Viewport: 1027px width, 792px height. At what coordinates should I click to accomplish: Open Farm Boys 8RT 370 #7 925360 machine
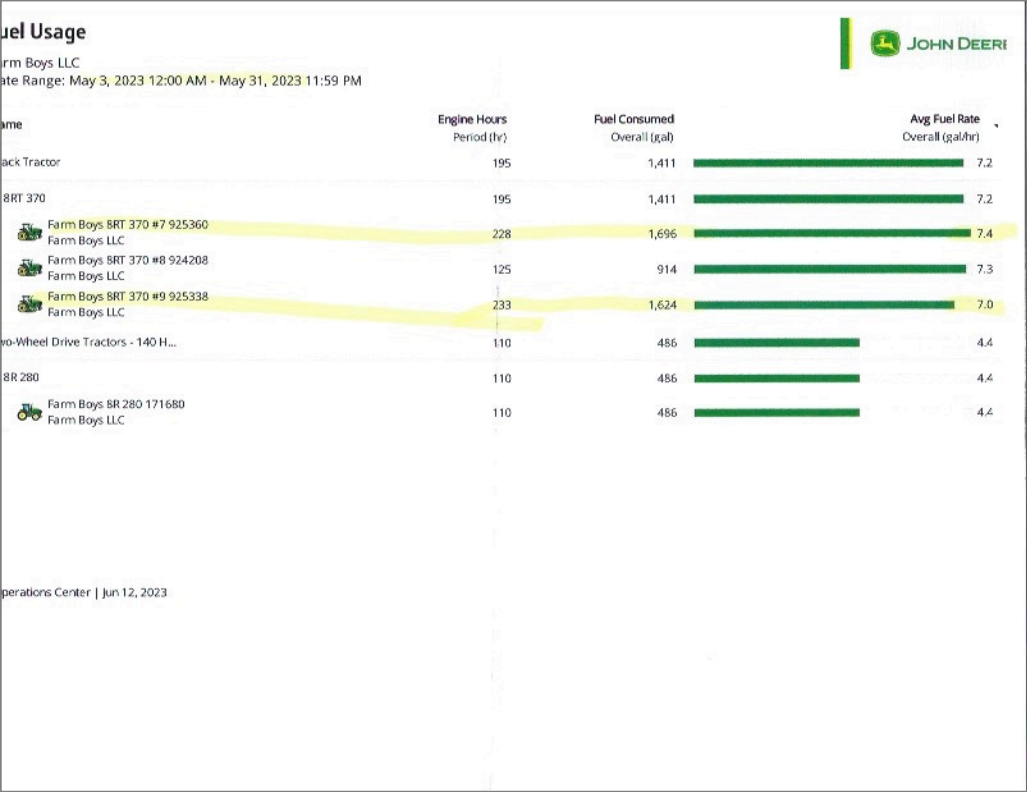128,225
